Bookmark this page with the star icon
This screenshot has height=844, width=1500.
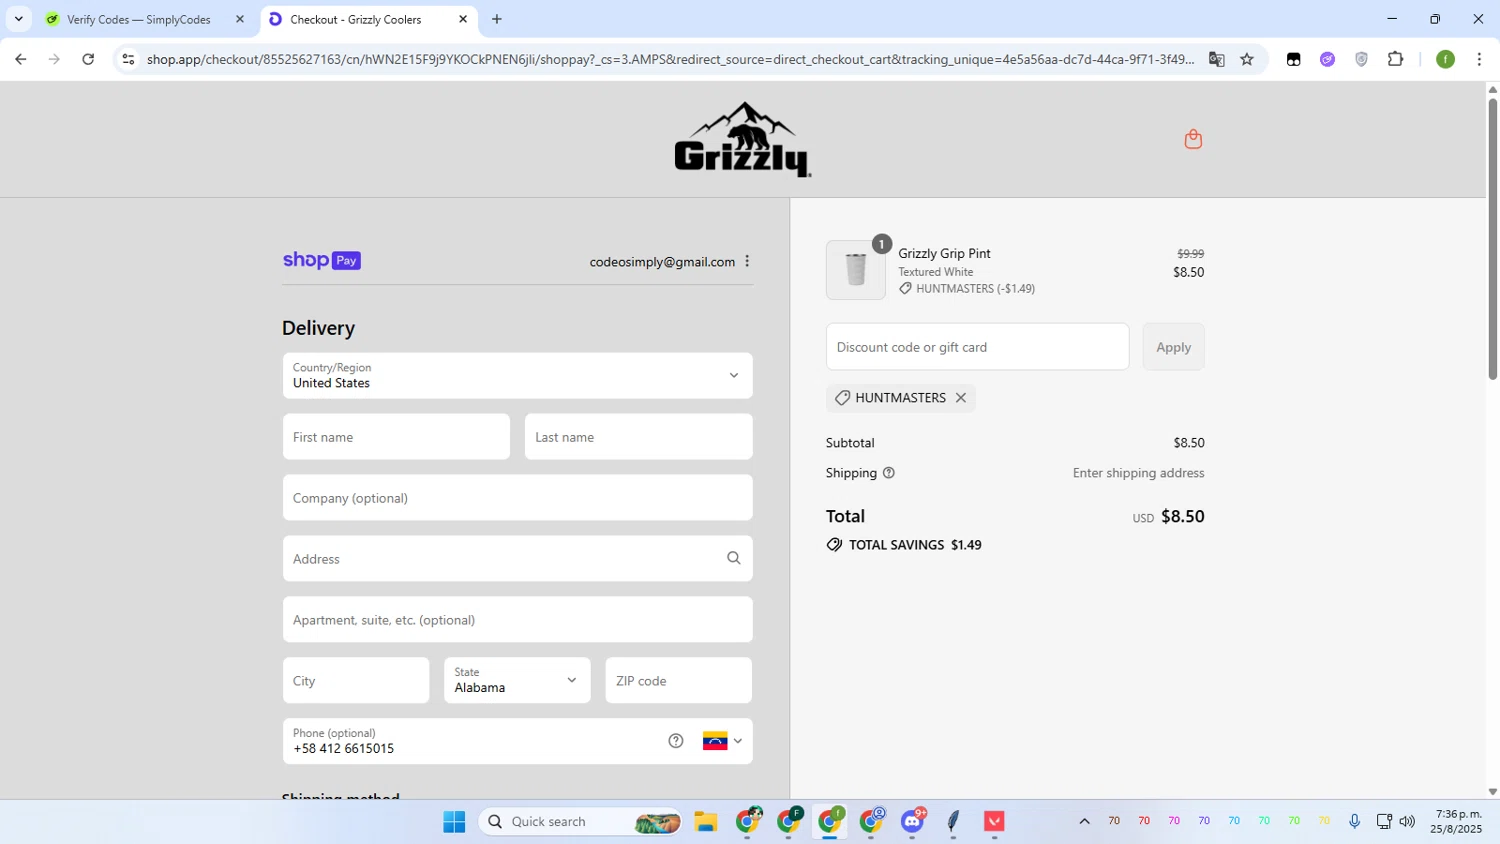coord(1247,59)
